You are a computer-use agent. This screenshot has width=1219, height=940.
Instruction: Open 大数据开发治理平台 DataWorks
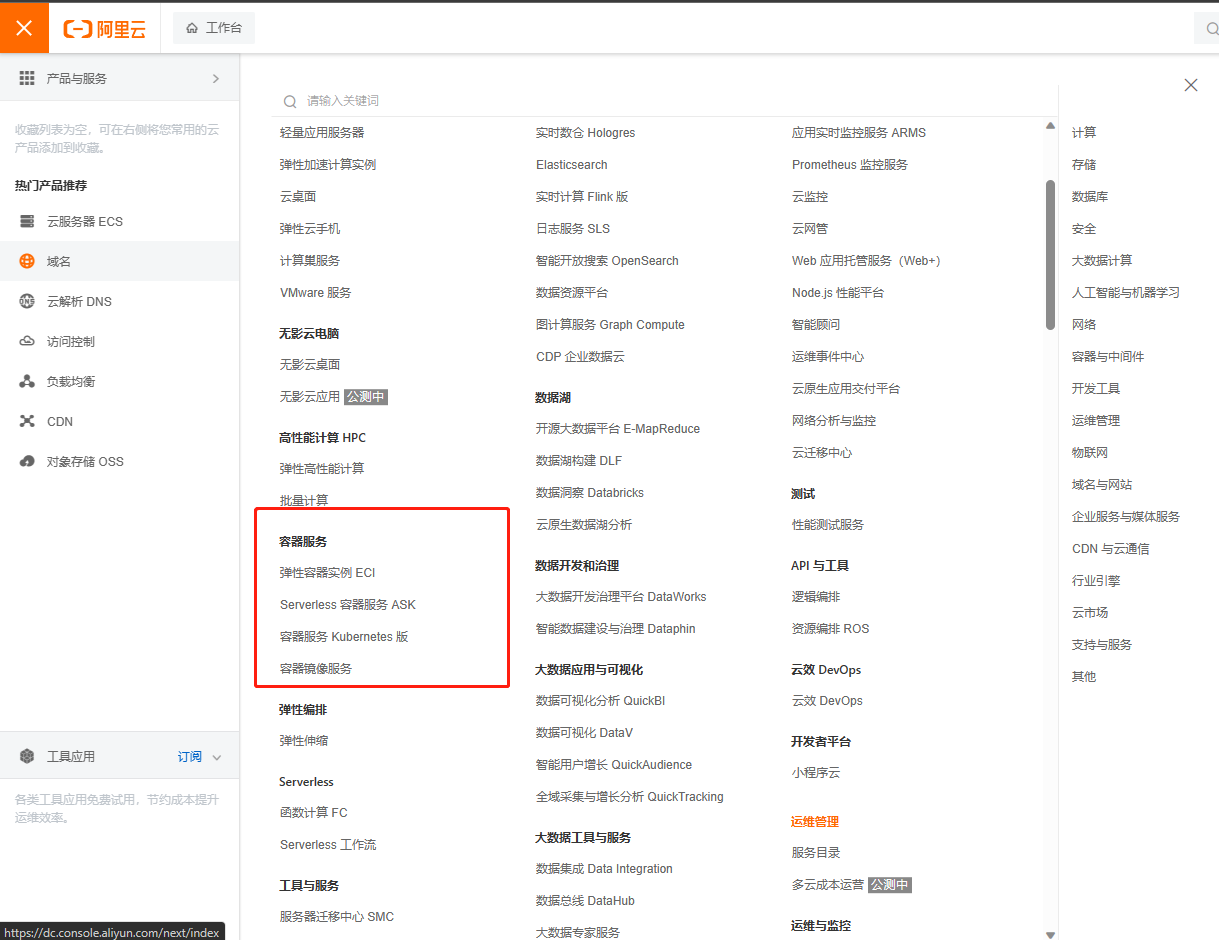[x=621, y=596]
